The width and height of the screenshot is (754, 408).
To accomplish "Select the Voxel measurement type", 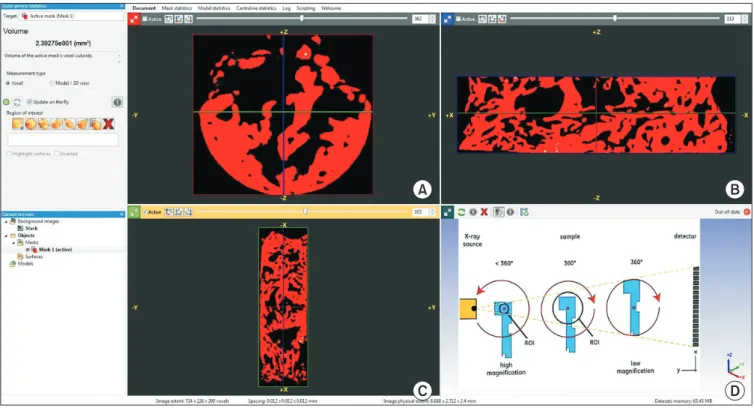I will 8,83.
